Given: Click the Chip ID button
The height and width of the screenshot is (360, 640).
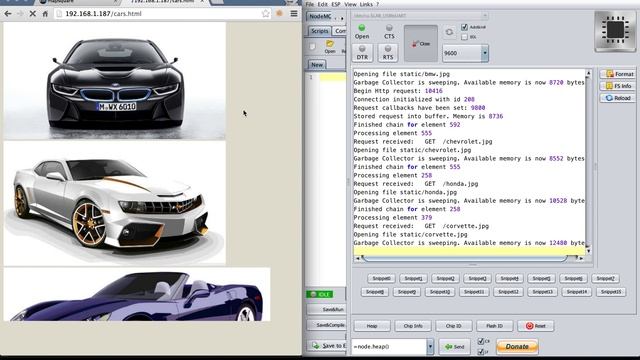Looking at the screenshot, I should tap(453, 326).
